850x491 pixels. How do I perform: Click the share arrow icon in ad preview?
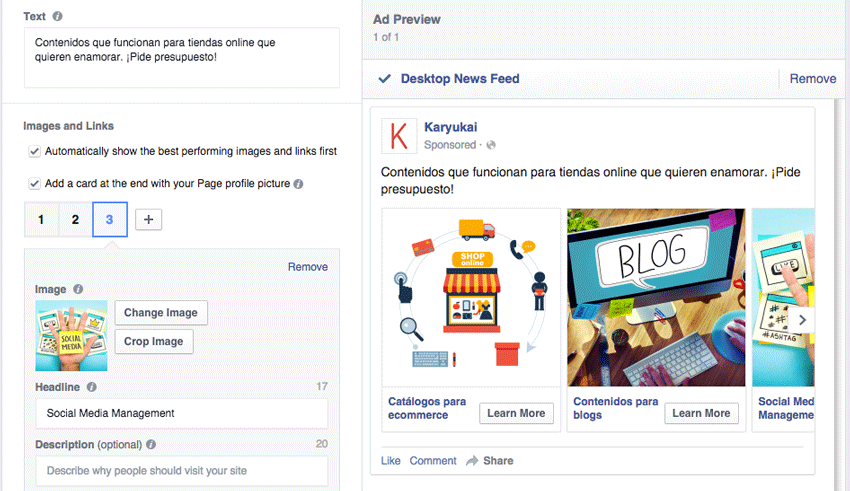(x=472, y=461)
